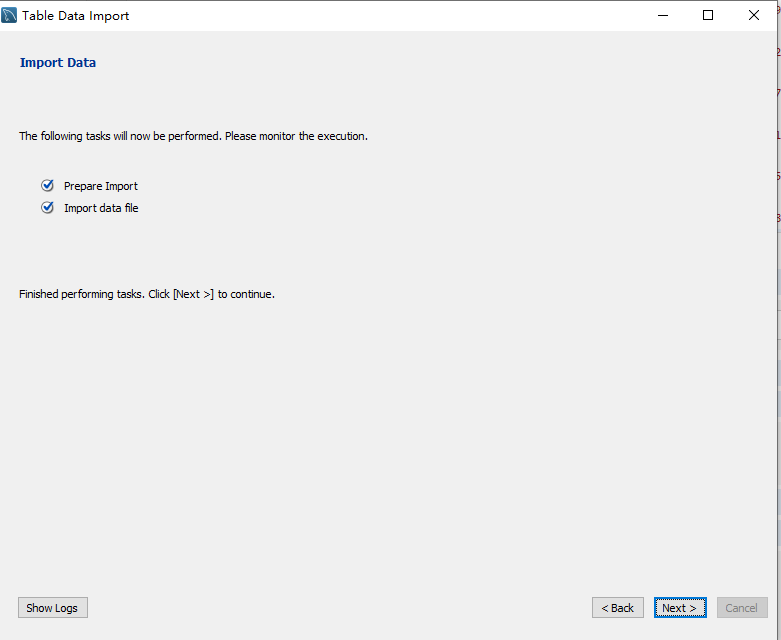Click the Prepare Import checkmark icon
Viewport: 781px width, 640px height.
tap(47, 186)
